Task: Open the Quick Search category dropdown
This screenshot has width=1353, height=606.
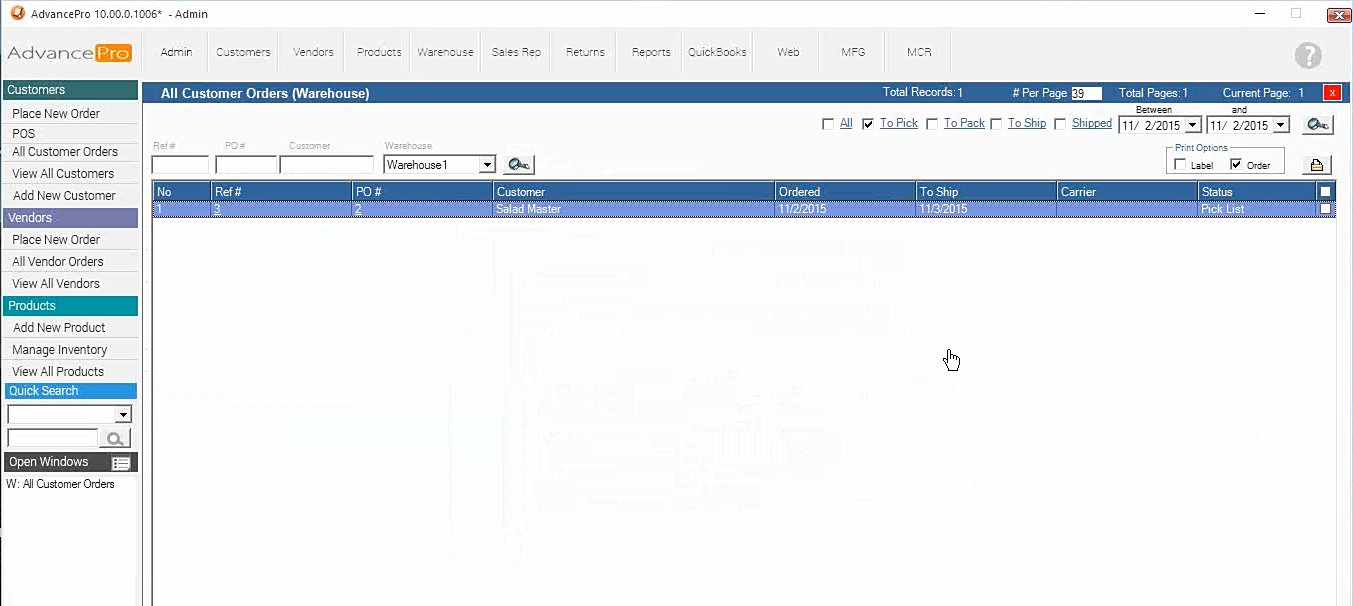Action: click(x=123, y=415)
